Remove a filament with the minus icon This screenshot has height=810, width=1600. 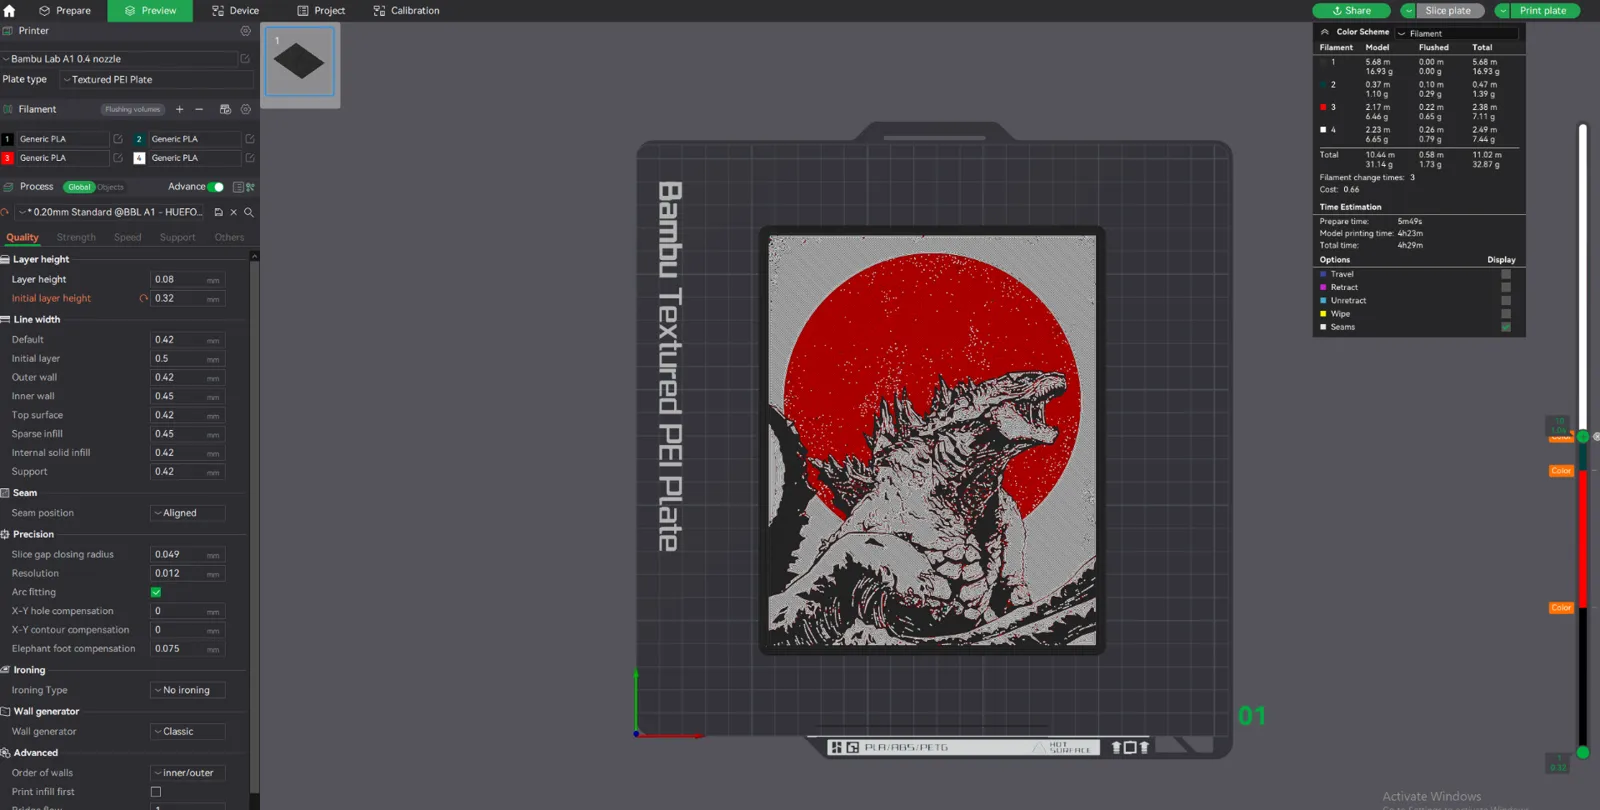199,109
